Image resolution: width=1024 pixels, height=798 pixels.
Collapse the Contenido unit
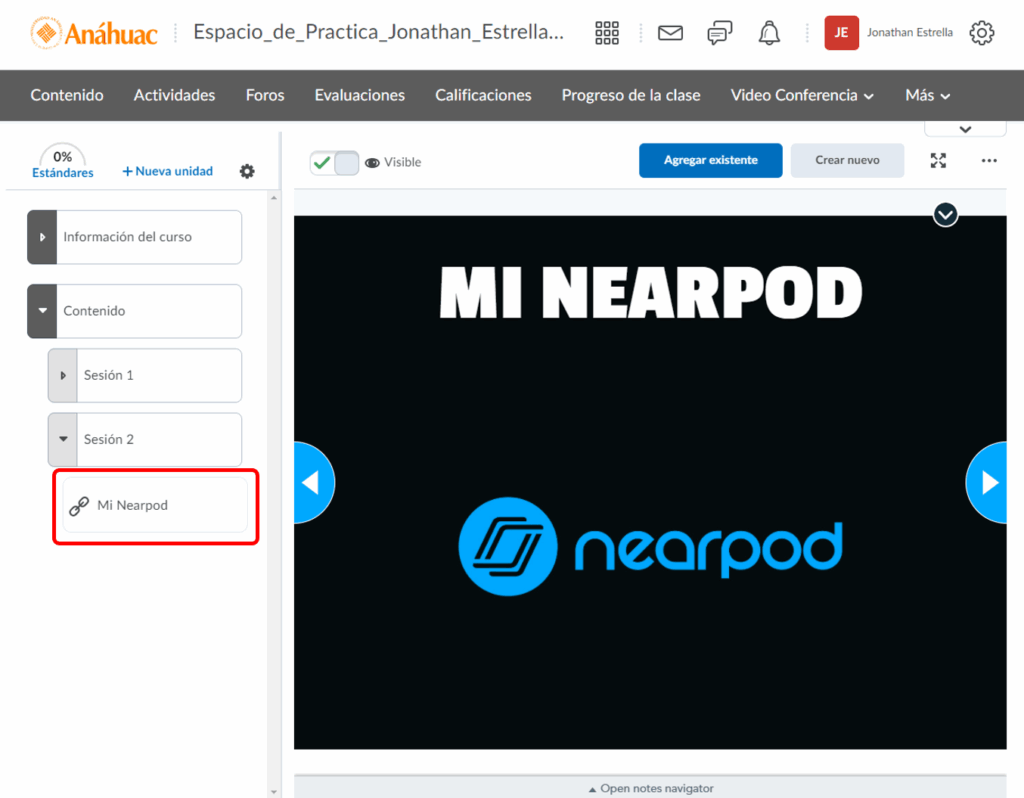pos(42,311)
